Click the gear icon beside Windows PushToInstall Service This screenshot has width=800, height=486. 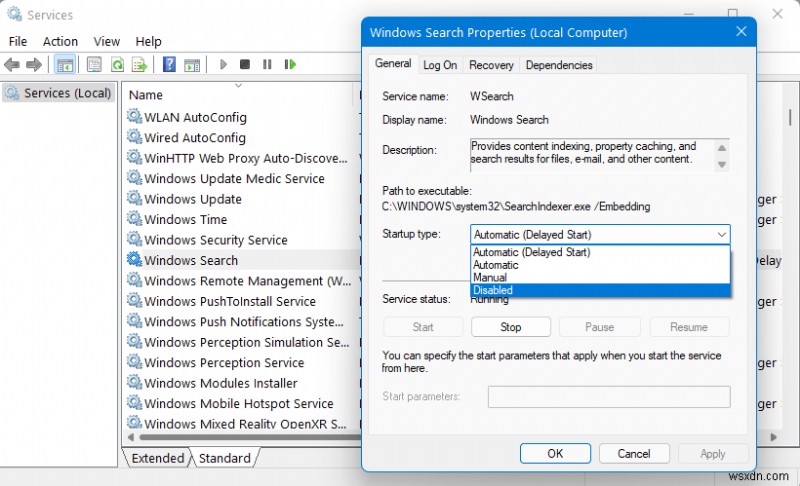coord(134,301)
